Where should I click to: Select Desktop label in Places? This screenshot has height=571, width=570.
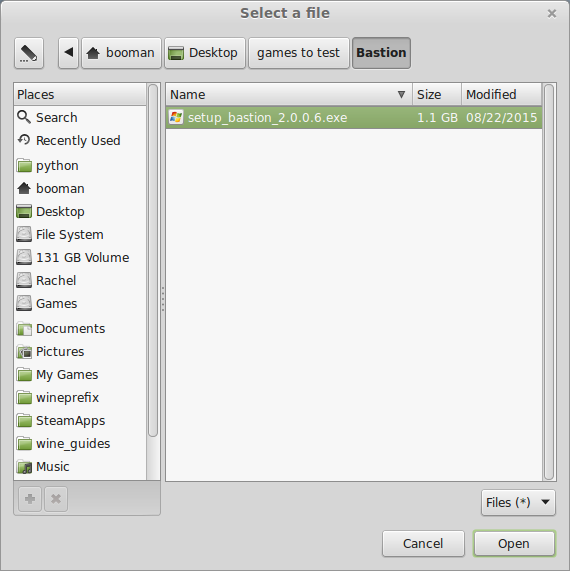tap(60, 212)
